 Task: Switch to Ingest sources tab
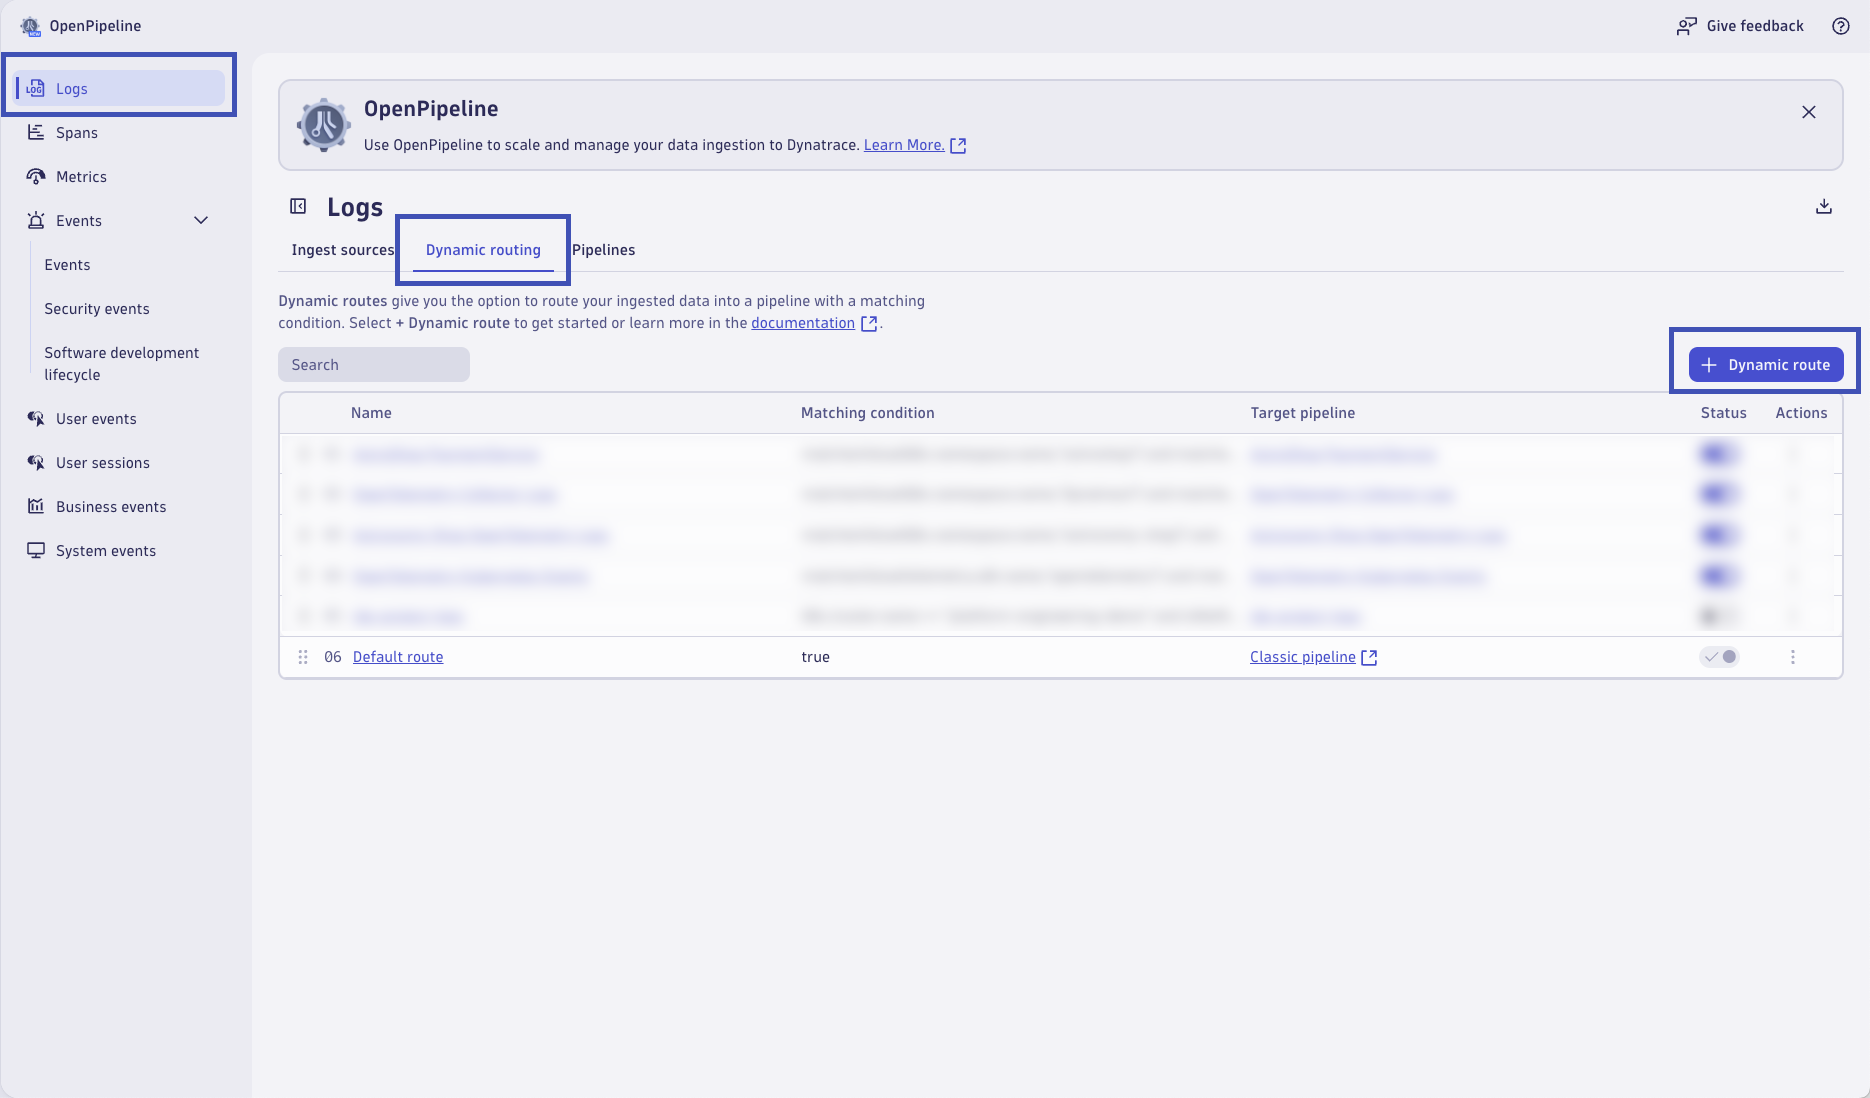coord(342,250)
